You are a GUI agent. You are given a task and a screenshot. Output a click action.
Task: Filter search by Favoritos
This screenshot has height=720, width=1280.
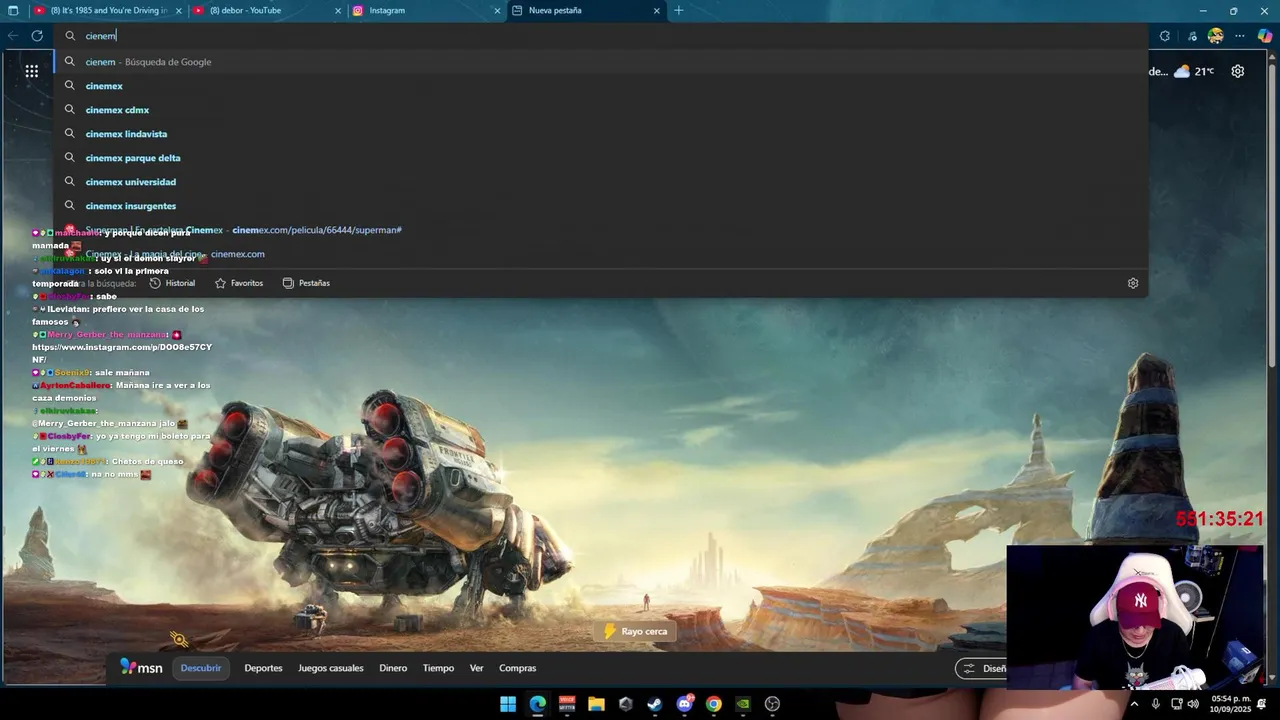239,283
